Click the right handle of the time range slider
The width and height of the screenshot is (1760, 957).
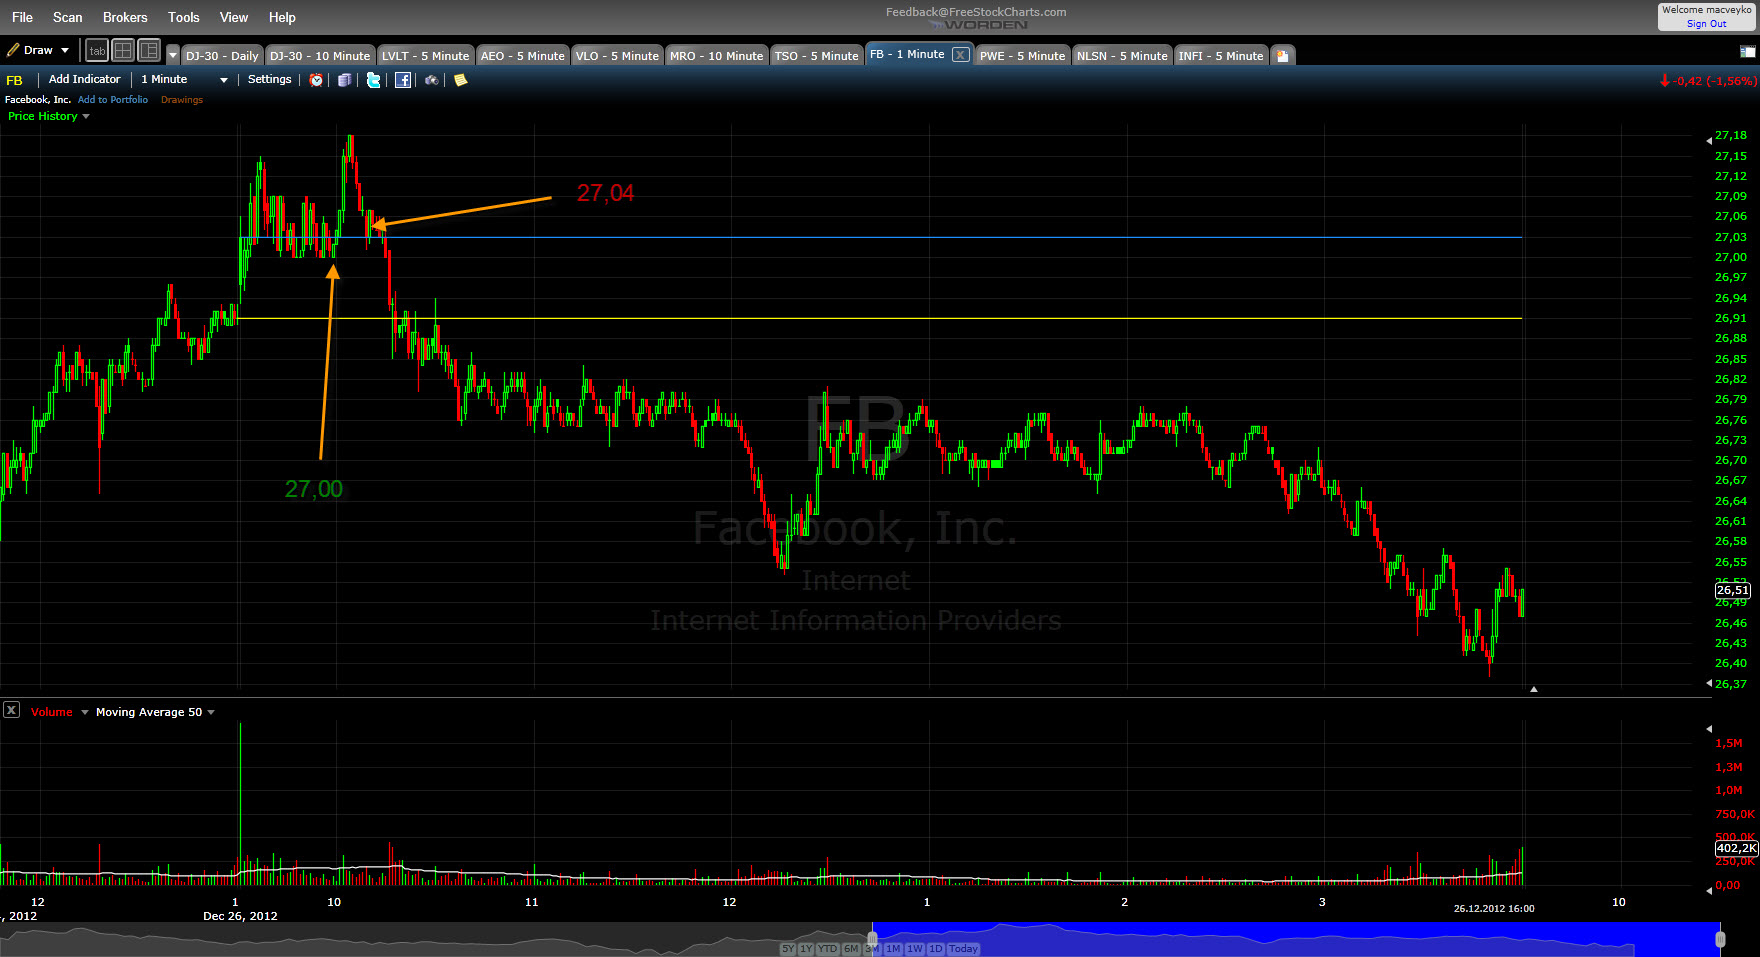1720,939
